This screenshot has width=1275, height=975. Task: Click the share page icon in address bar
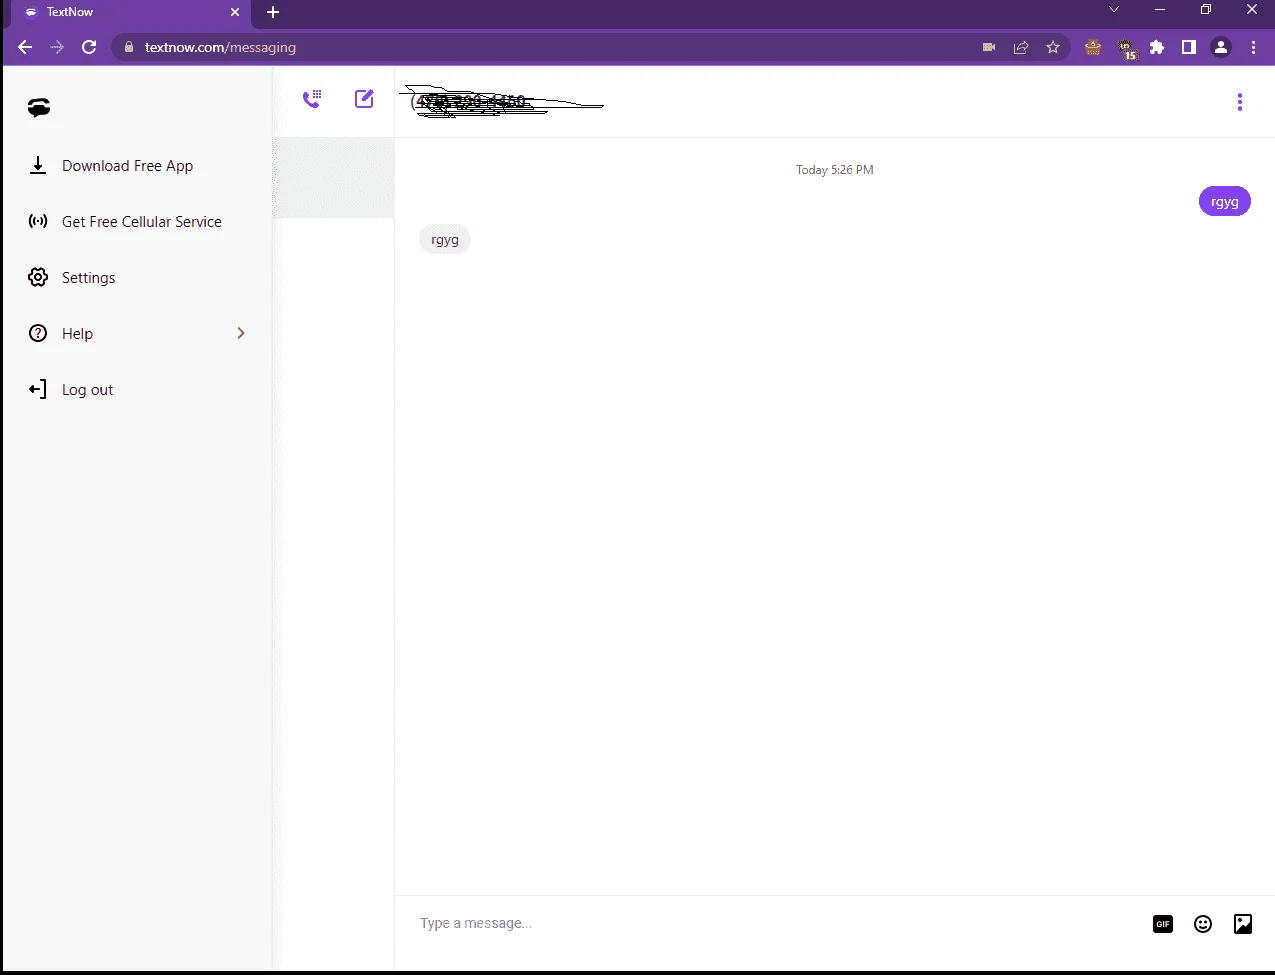click(1021, 47)
